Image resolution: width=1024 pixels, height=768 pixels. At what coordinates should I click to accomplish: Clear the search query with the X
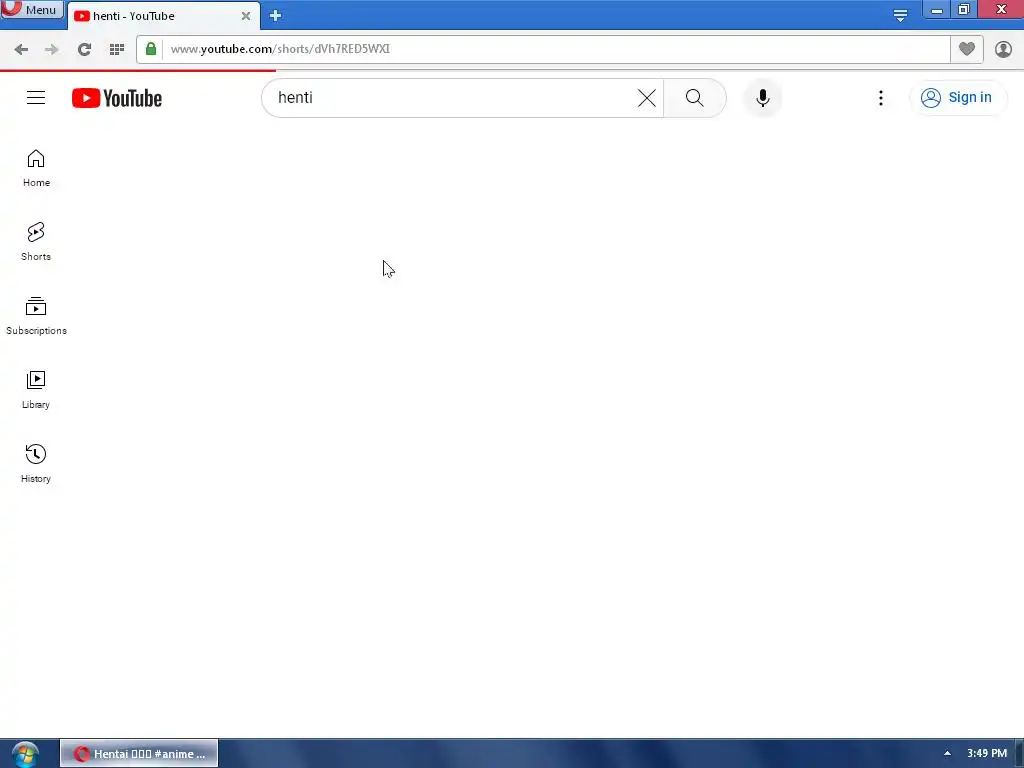(647, 98)
